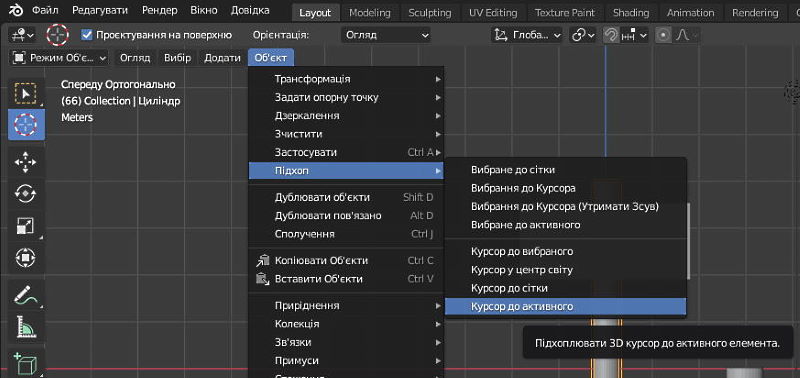Viewport: 800px width, 378px height.
Task: Select the Rotate tool
Action: pos(26,193)
